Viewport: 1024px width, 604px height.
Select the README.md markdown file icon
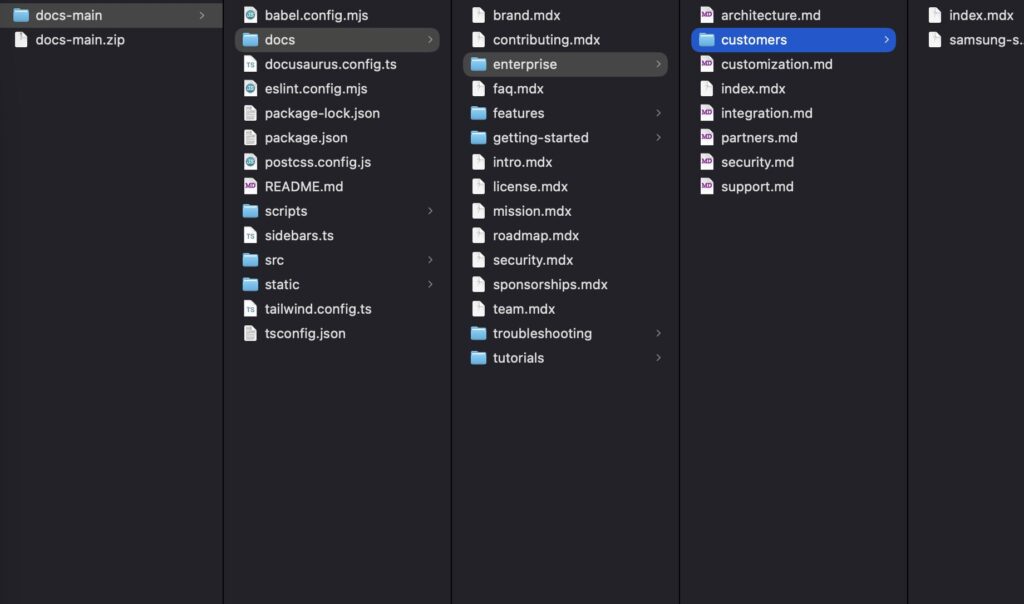pyautogui.click(x=250, y=187)
